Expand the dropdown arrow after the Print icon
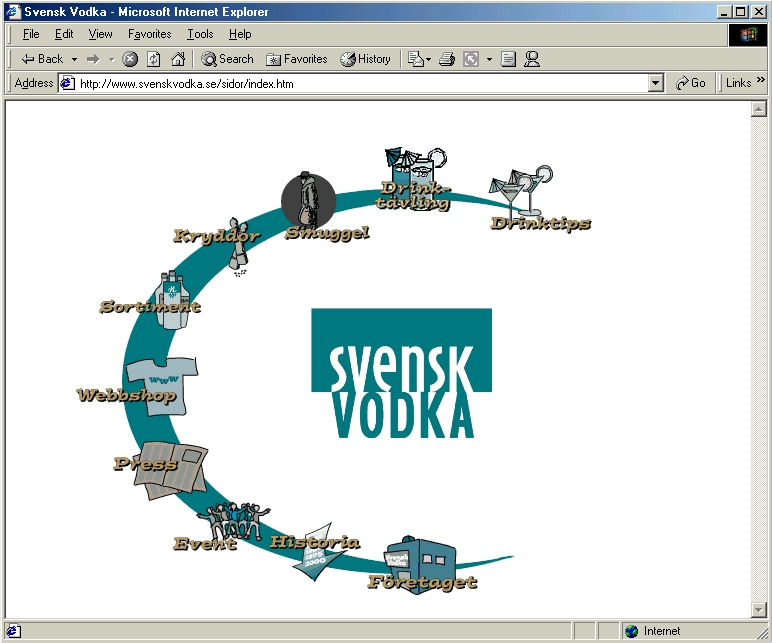 pyautogui.click(x=489, y=60)
